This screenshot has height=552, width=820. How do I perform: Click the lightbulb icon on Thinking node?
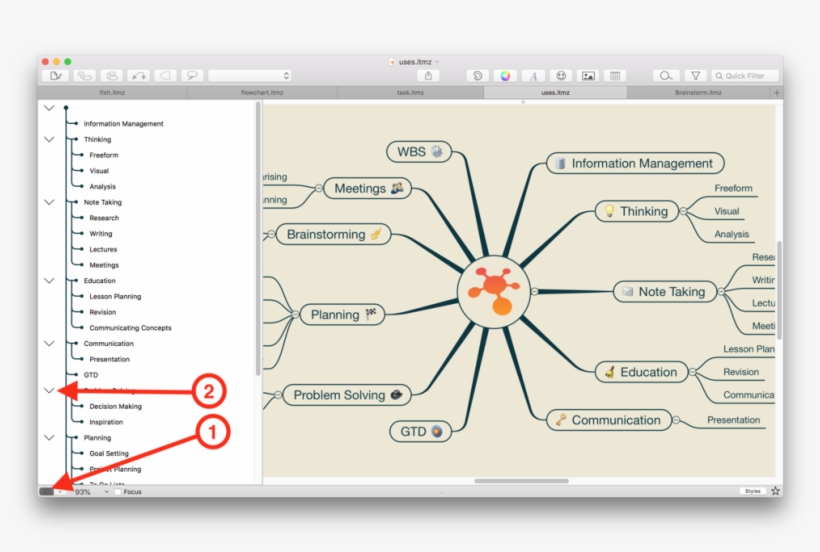(x=609, y=211)
